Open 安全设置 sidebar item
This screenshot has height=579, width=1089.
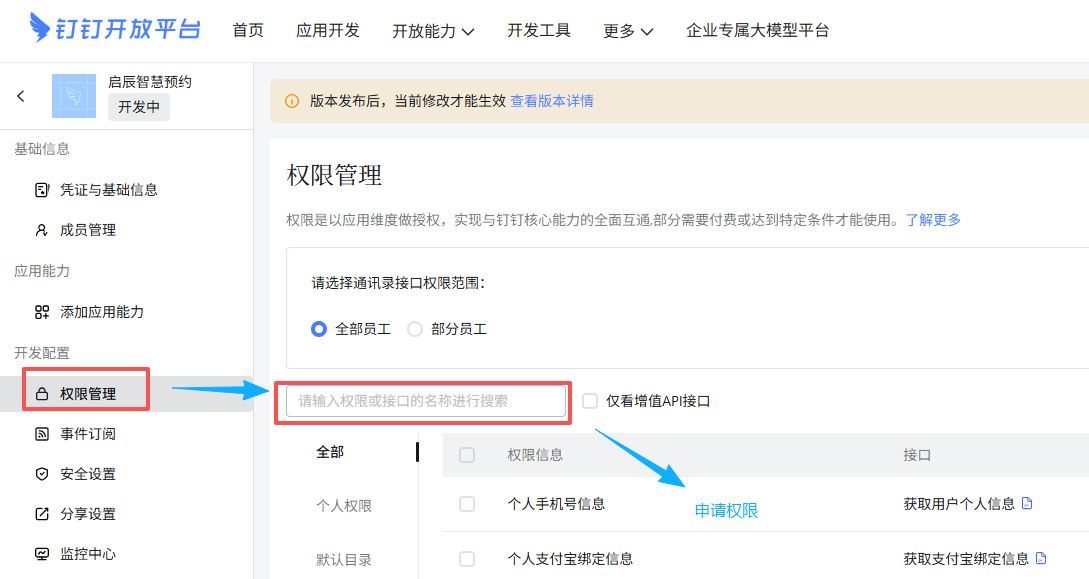tap(87, 474)
